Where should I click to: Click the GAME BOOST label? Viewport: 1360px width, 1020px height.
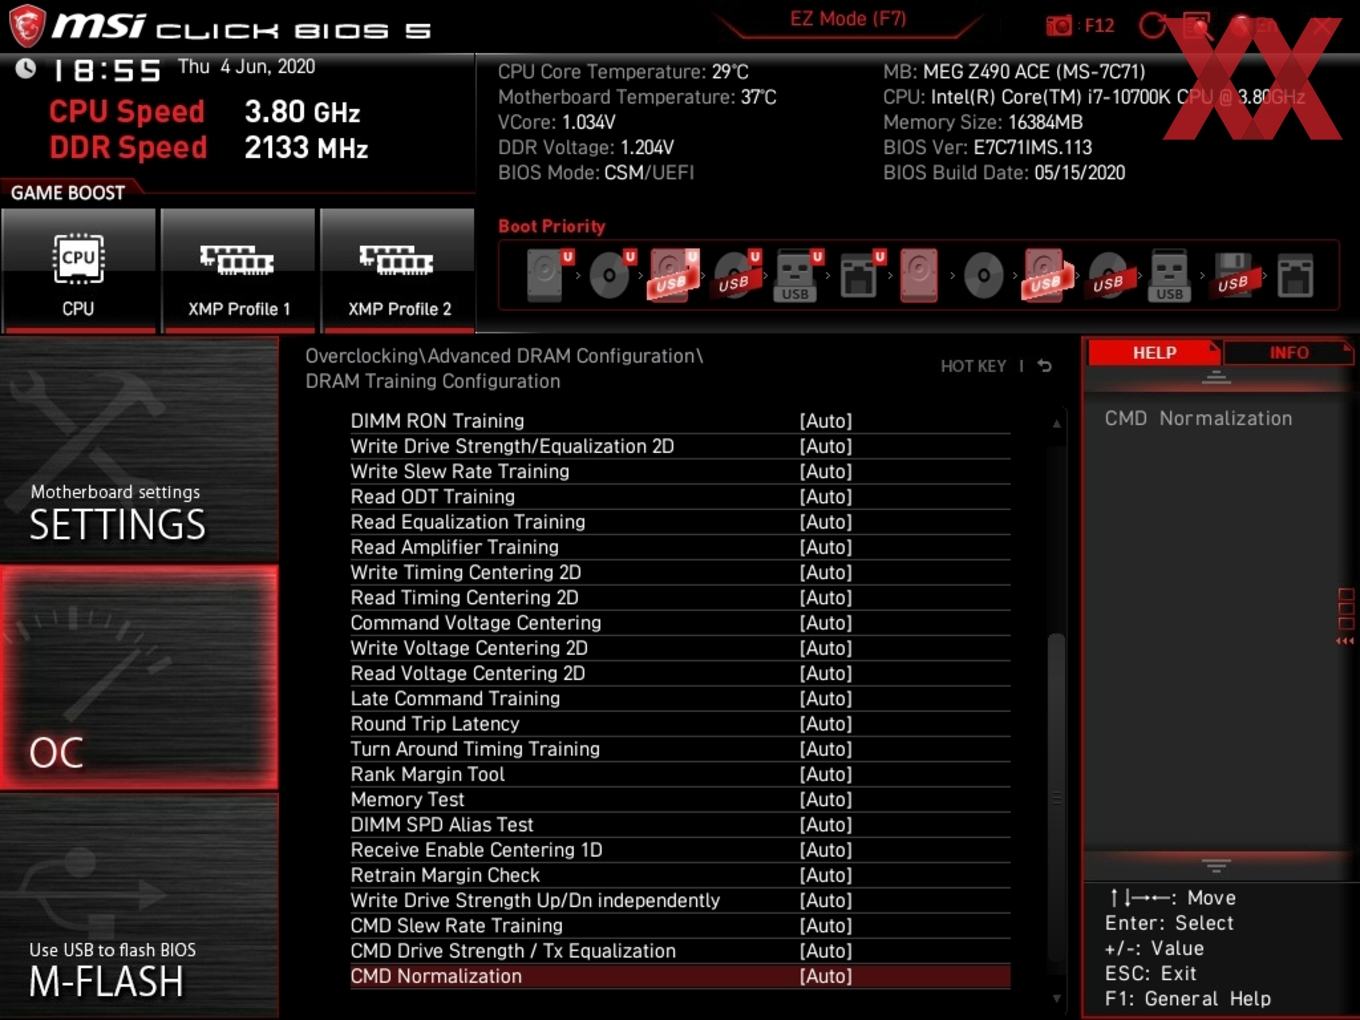68,193
